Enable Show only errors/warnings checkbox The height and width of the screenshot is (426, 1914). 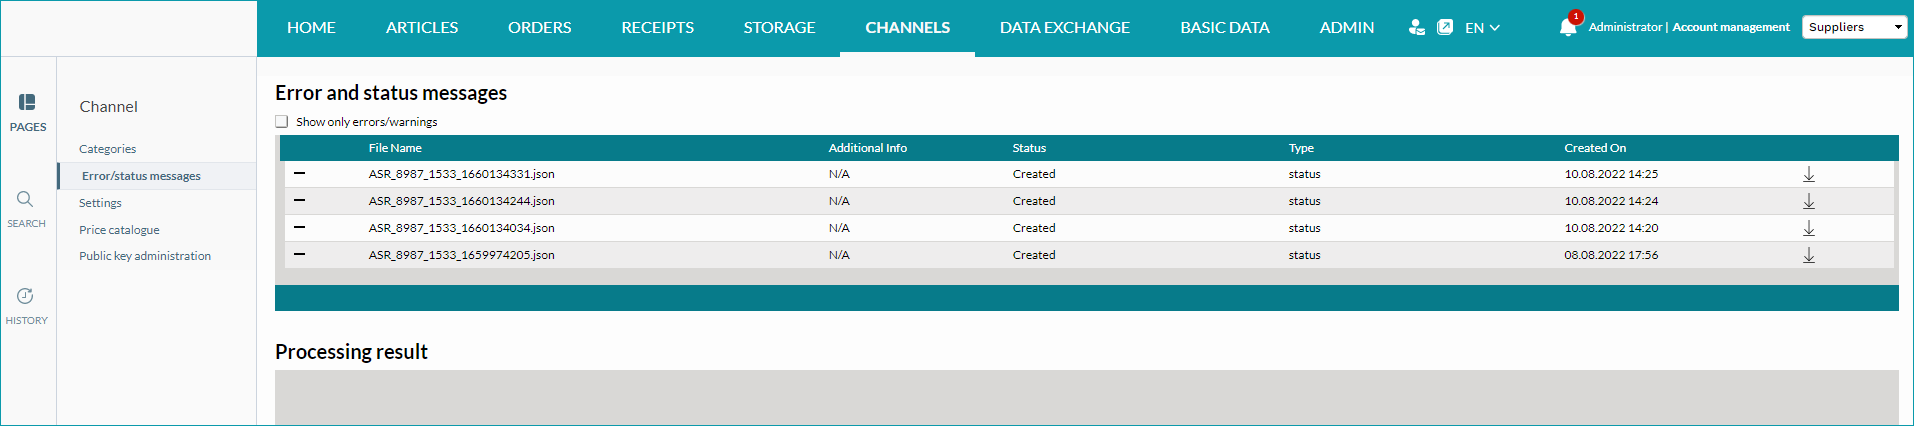(282, 122)
